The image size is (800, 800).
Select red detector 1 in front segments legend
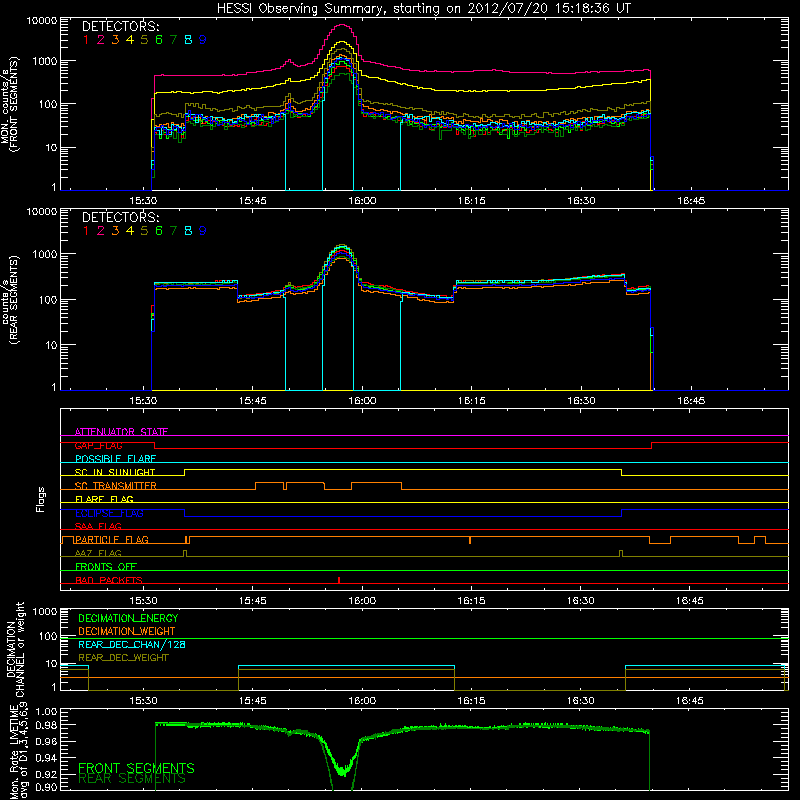[86, 40]
